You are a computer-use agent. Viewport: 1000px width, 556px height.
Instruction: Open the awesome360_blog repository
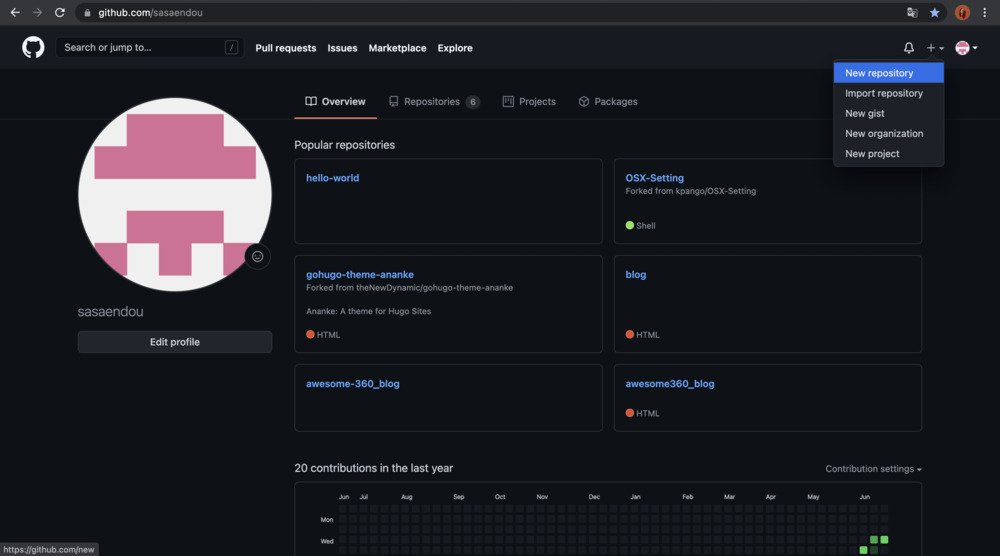point(670,383)
